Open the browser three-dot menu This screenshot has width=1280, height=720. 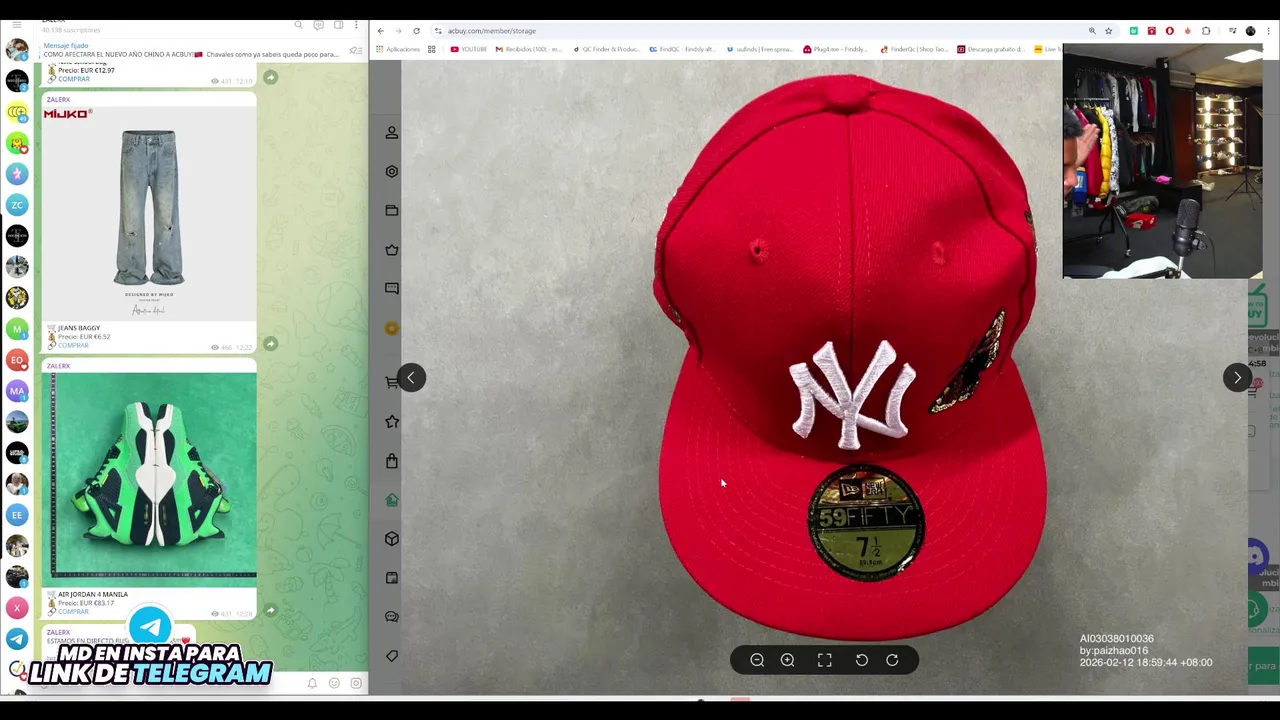1267,31
